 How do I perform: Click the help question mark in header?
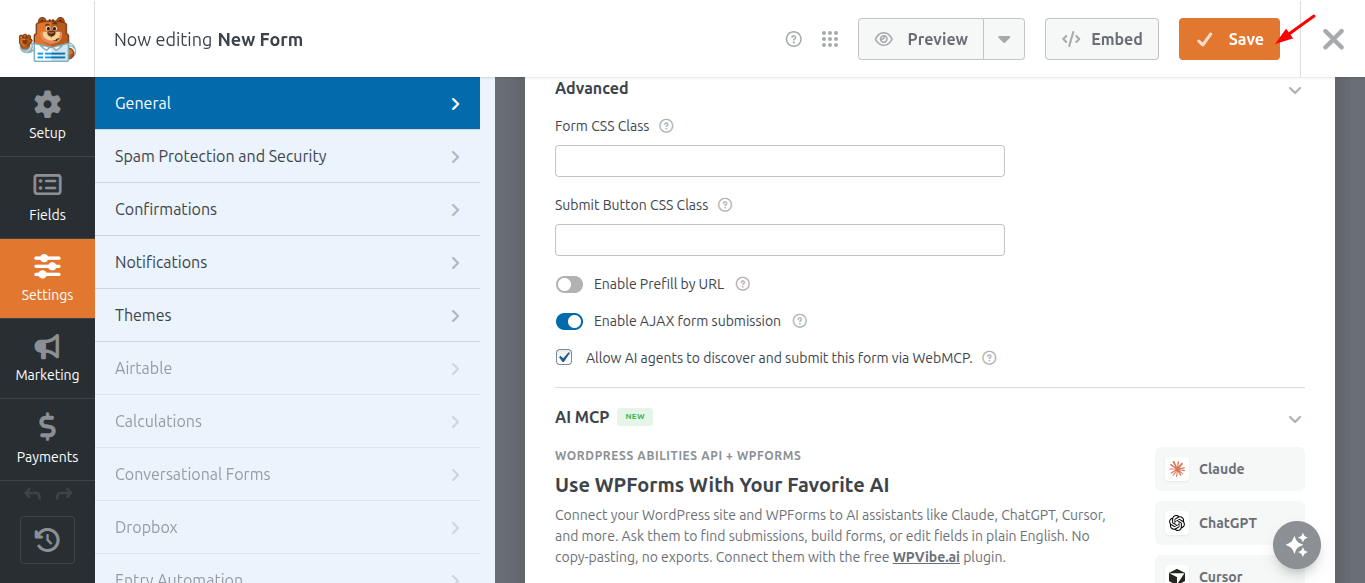794,39
